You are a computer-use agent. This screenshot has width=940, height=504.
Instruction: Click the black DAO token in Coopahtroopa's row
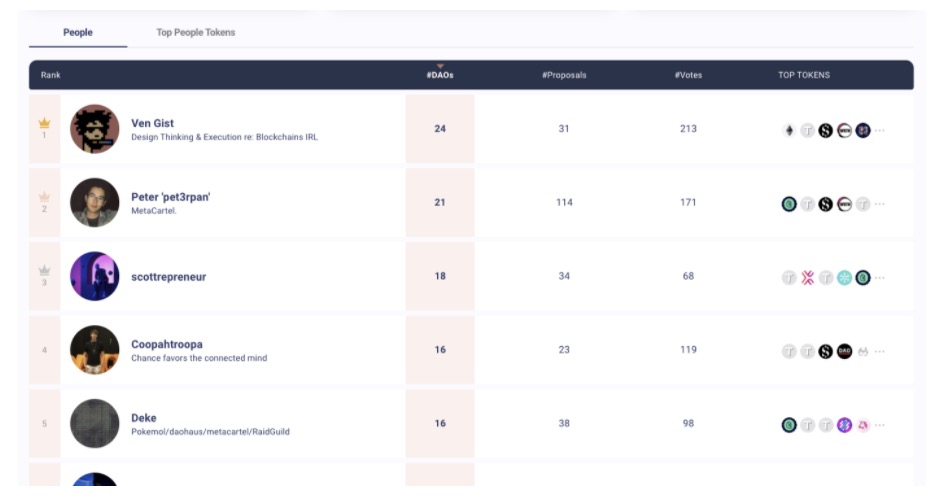pyautogui.click(x=844, y=351)
